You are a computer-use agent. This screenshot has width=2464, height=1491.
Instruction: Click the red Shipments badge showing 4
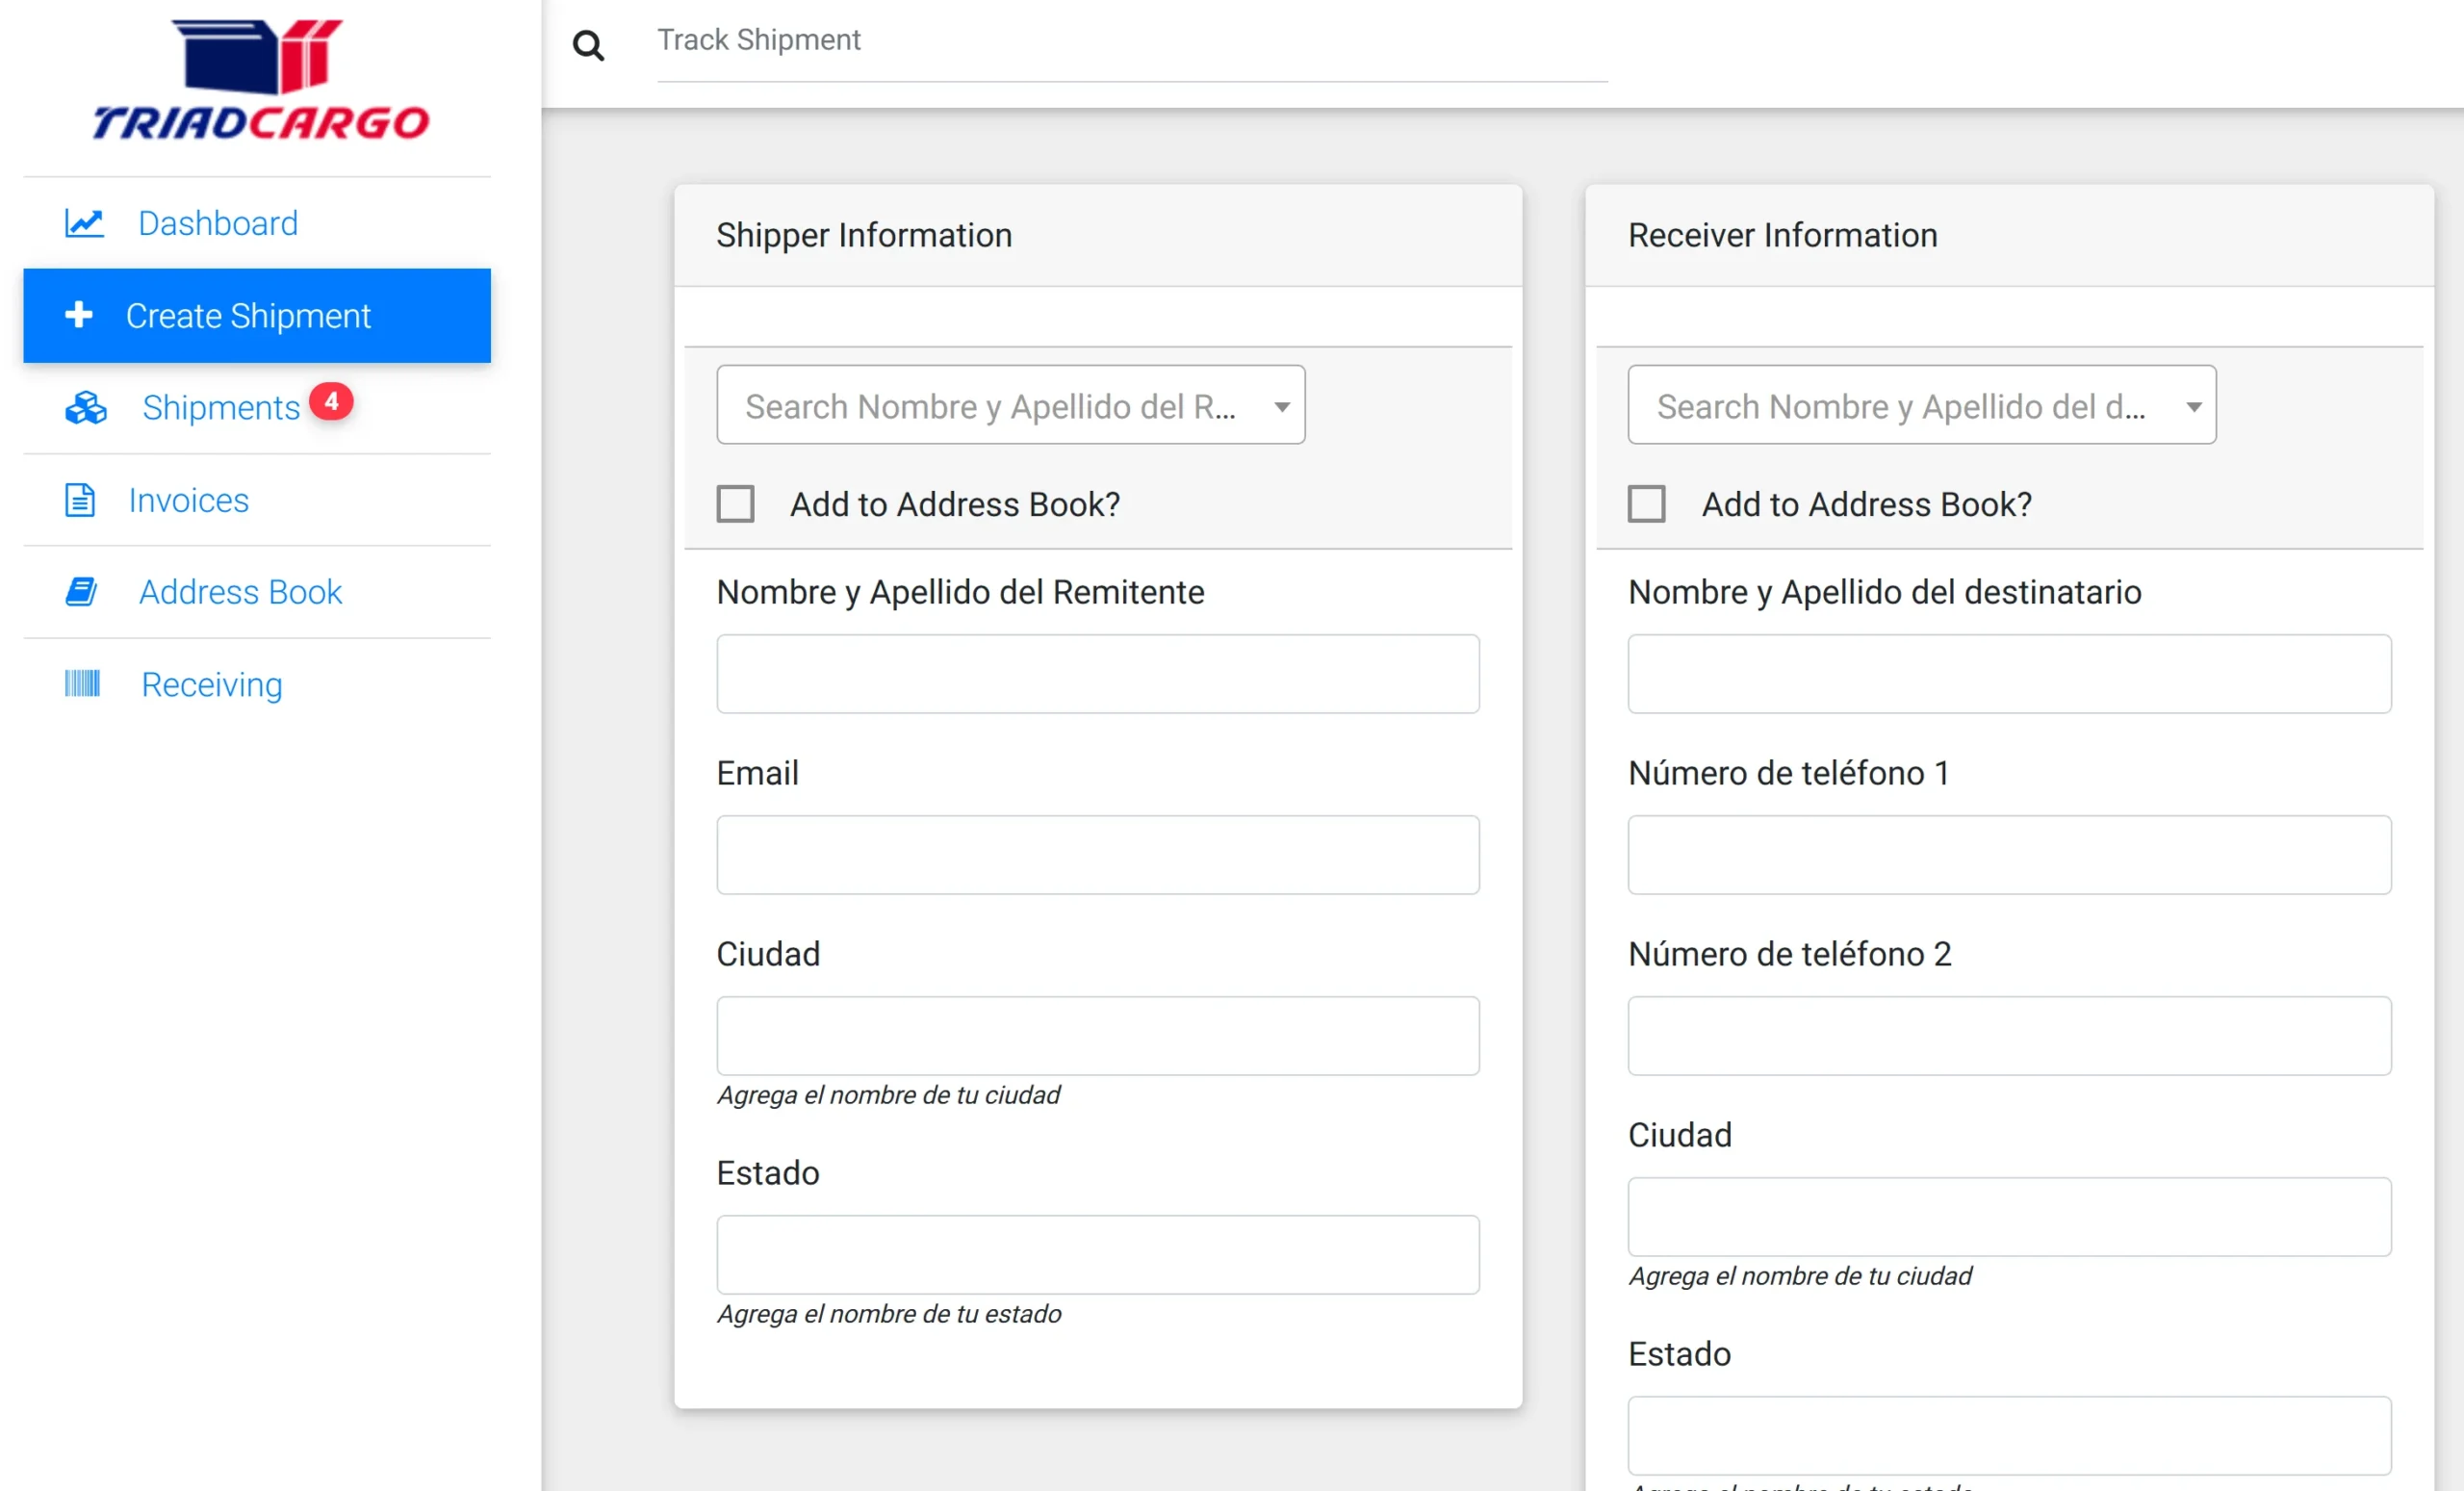pyautogui.click(x=331, y=401)
